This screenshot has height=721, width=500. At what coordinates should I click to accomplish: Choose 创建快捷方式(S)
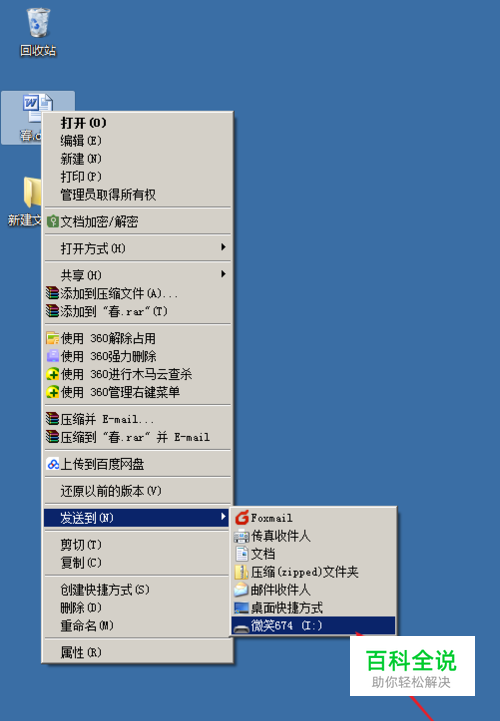[x=138, y=589]
